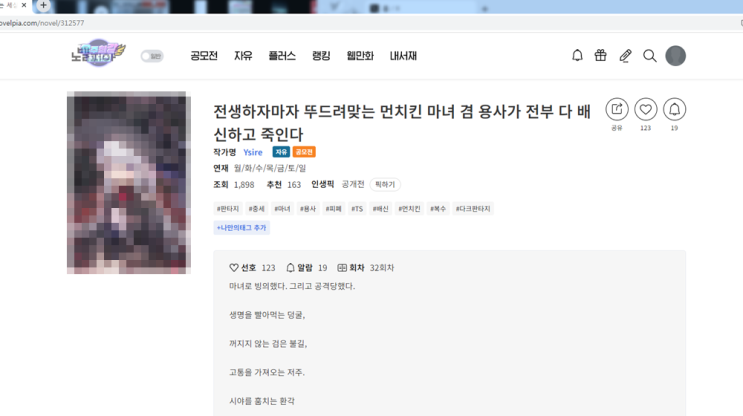743x416 pixels.
Task: Open a new browser tab
Action: [43, 5]
